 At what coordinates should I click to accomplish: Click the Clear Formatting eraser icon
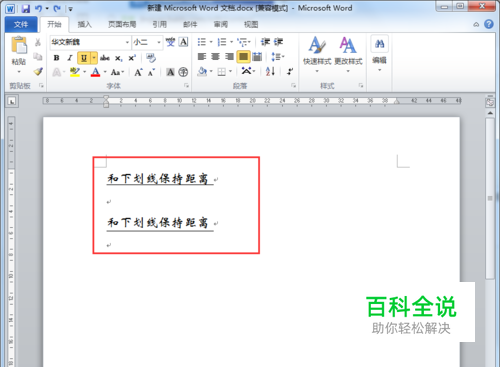coord(151,58)
